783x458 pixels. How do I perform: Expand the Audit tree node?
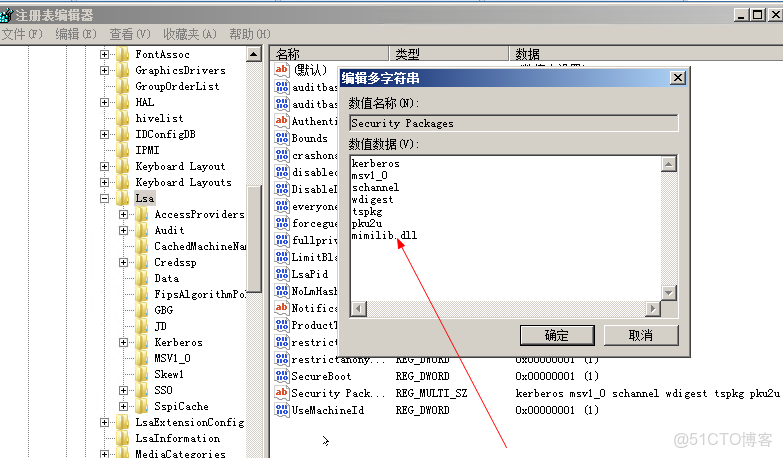(x=123, y=230)
